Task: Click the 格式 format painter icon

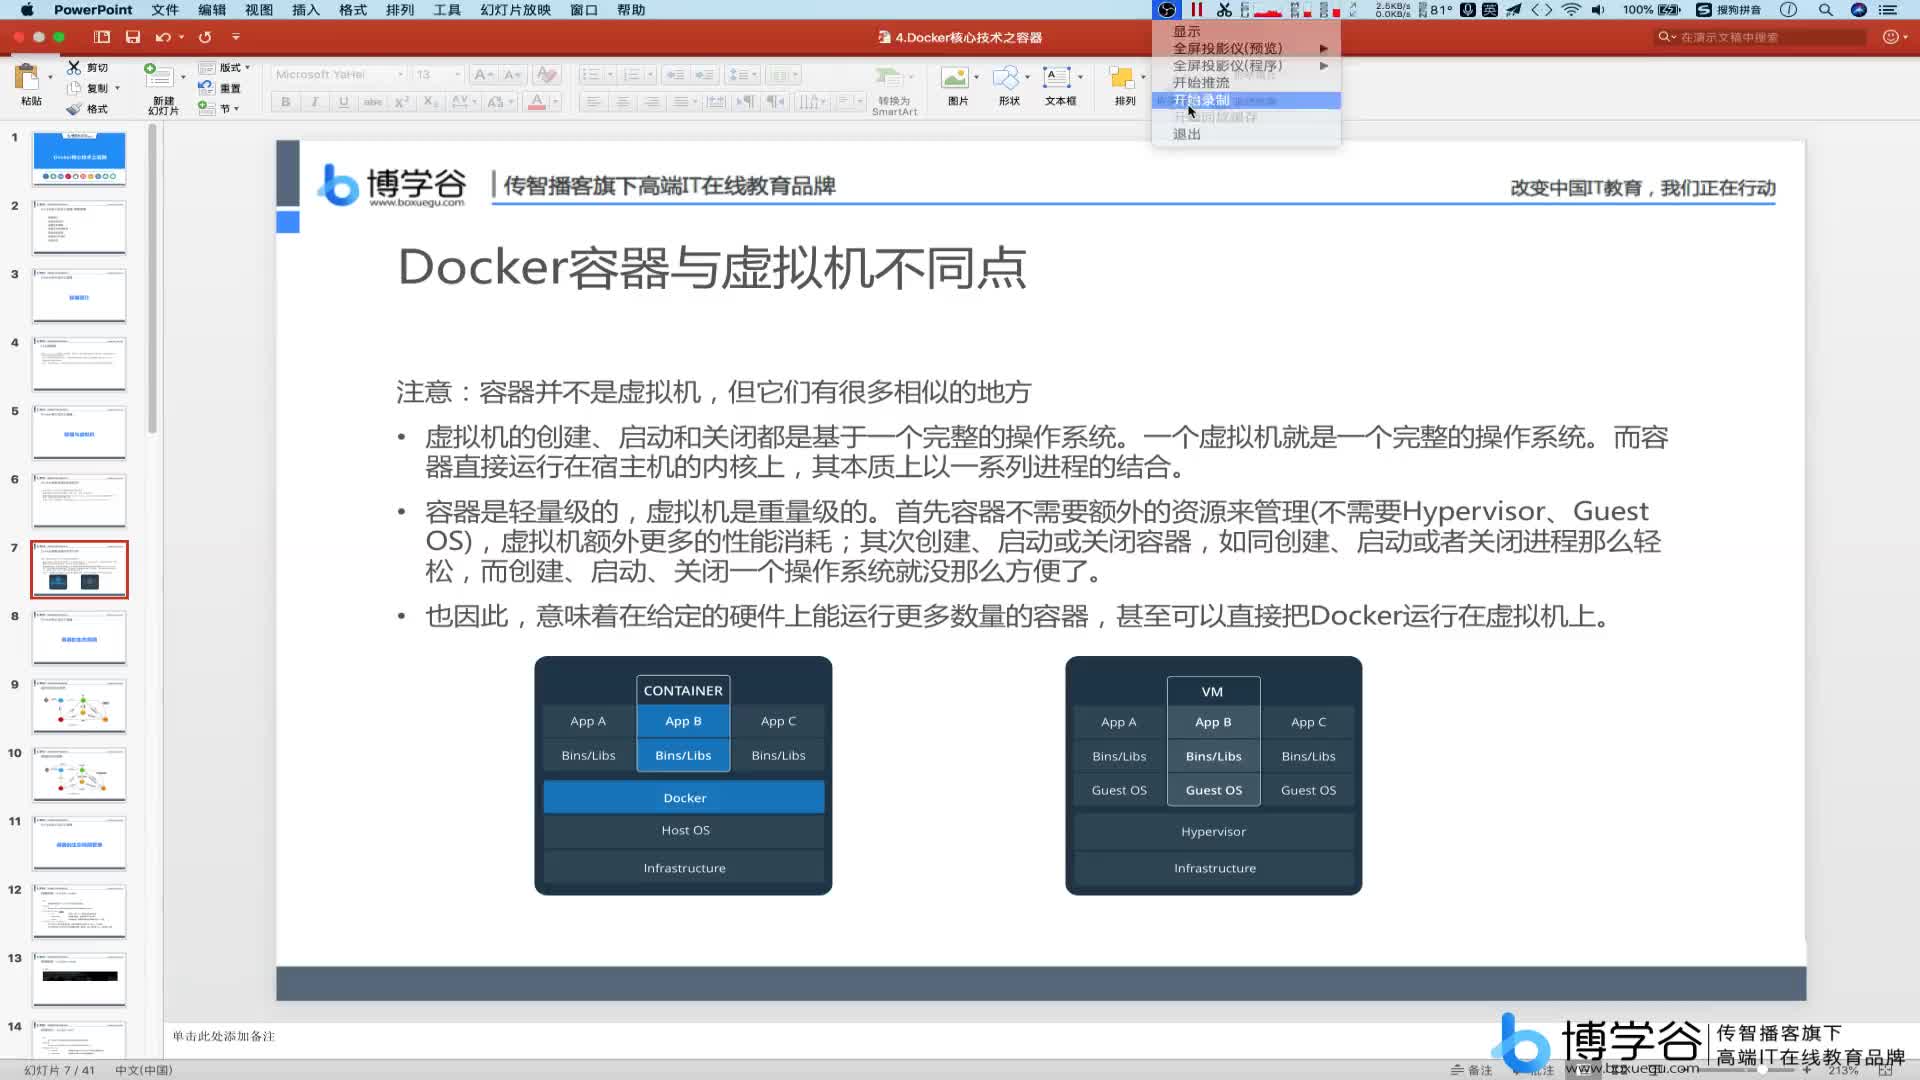Action: [x=74, y=109]
